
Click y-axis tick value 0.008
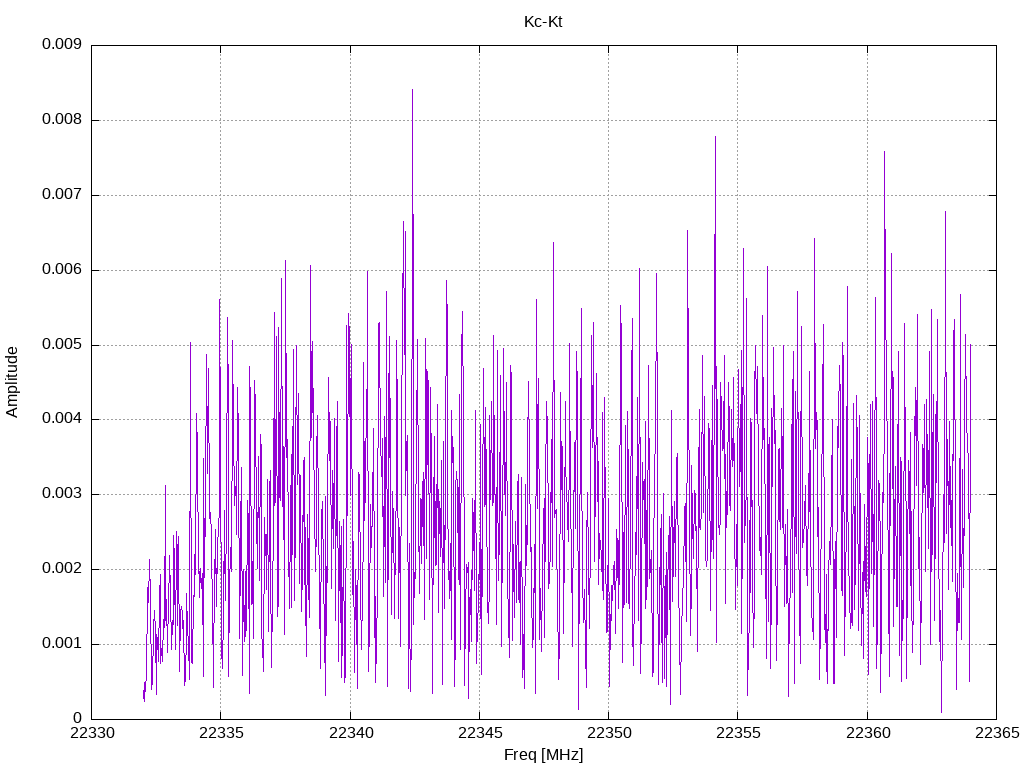[x=62, y=120]
